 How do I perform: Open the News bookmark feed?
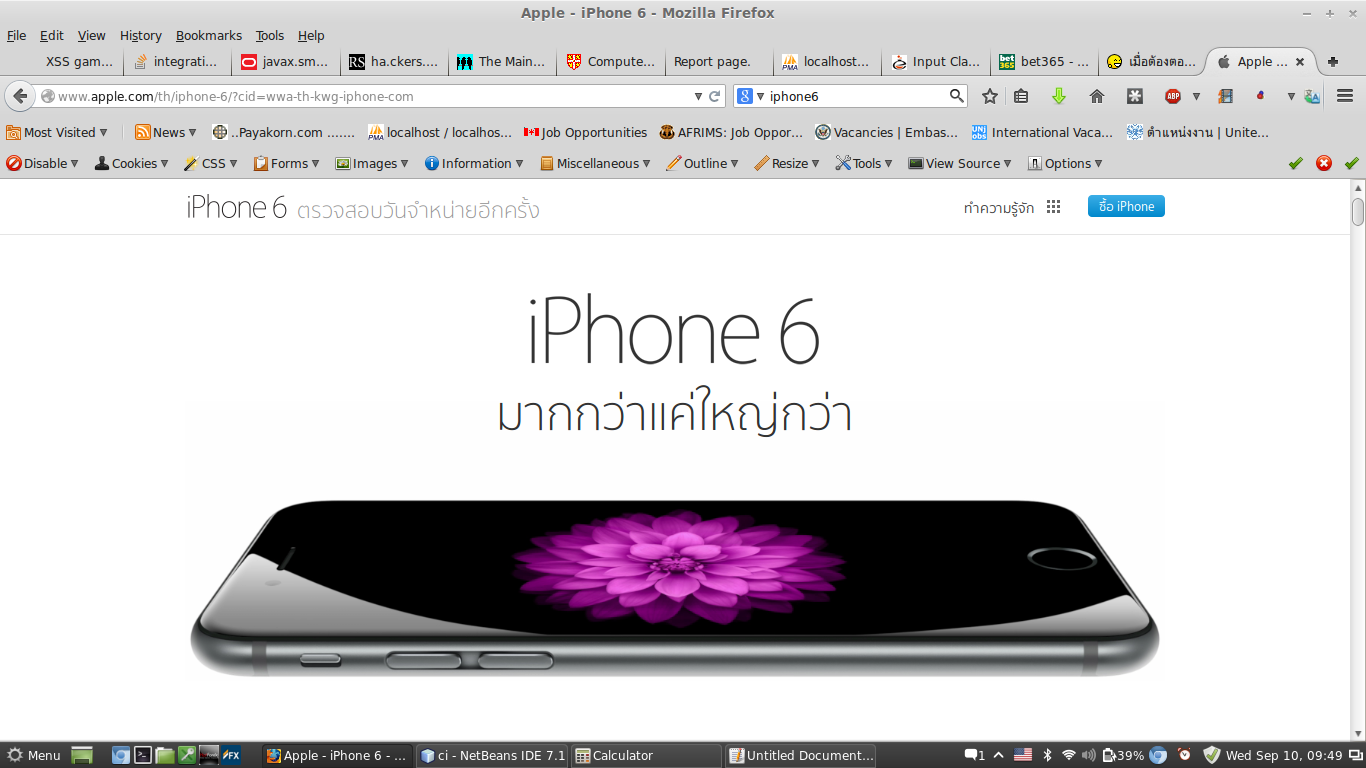pyautogui.click(x=166, y=132)
